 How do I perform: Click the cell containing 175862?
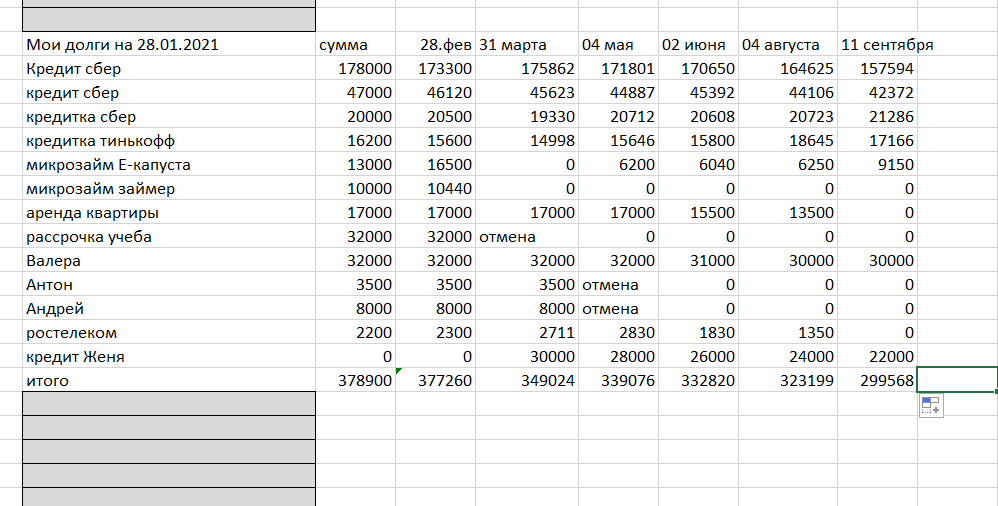526,68
